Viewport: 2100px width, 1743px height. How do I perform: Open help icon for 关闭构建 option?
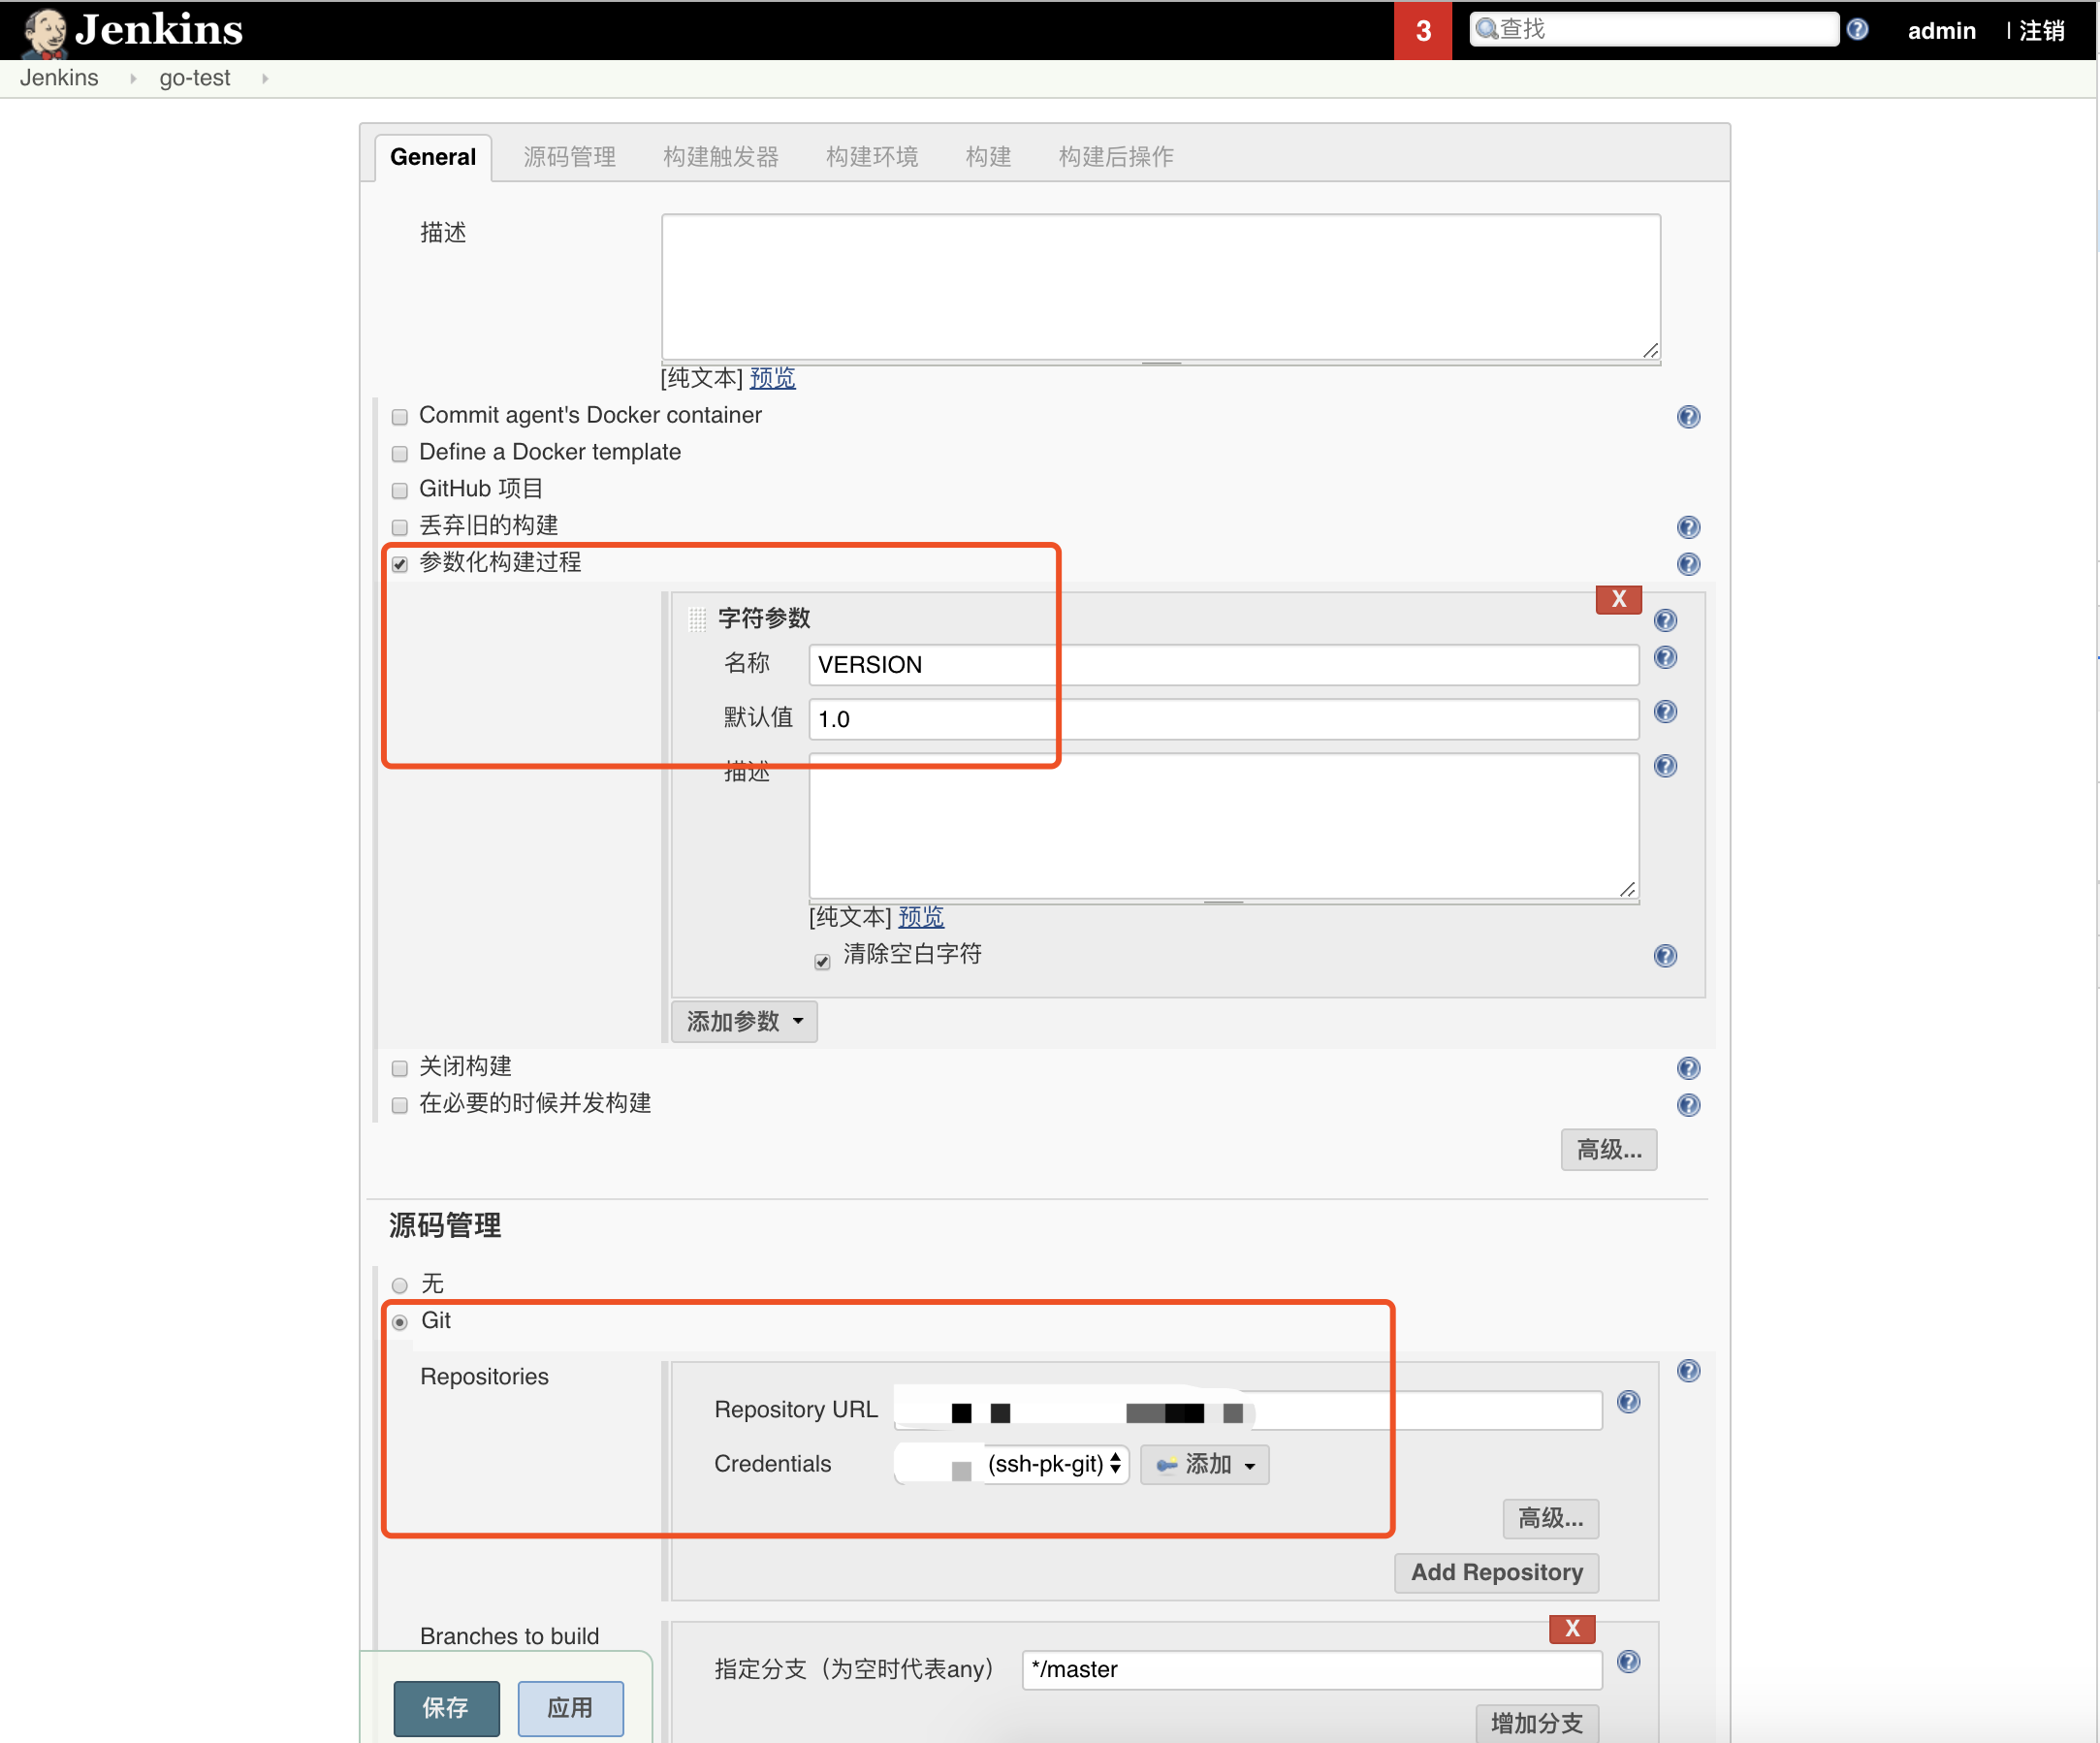tap(1688, 1068)
